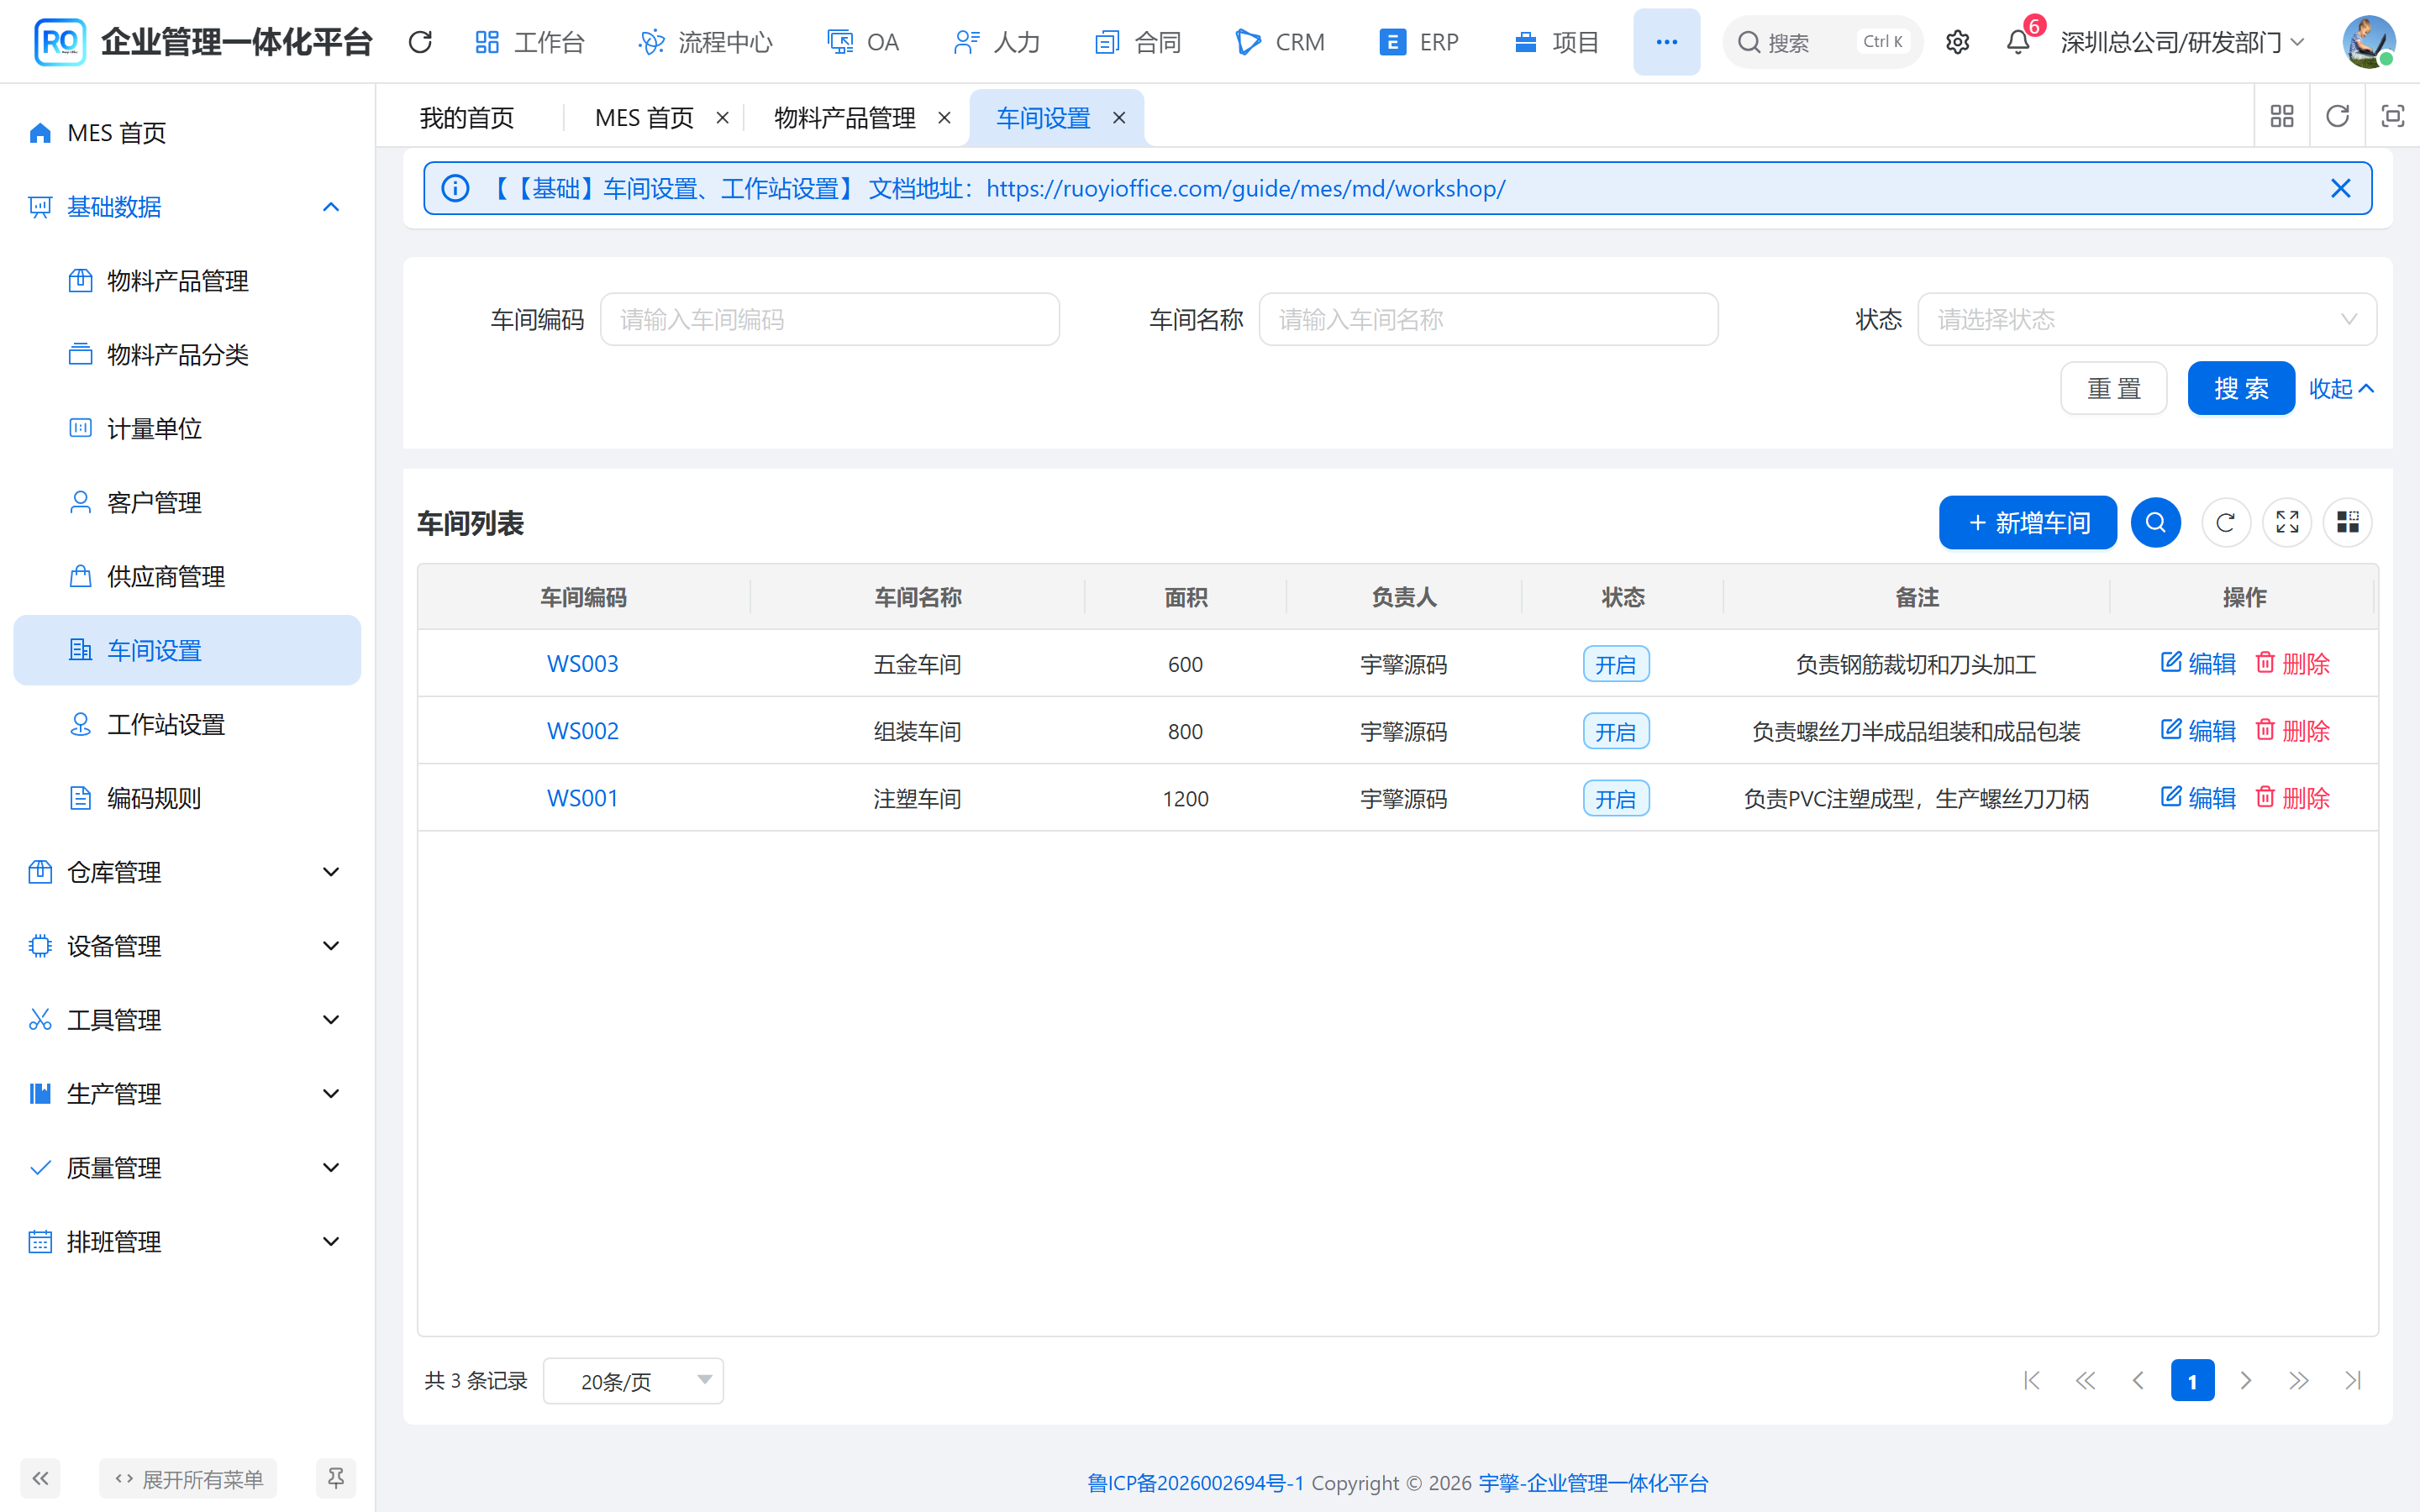Open the ruoyioffice workshop documentation link
Viewport: 2420px width, 1512px height.
1245,188
